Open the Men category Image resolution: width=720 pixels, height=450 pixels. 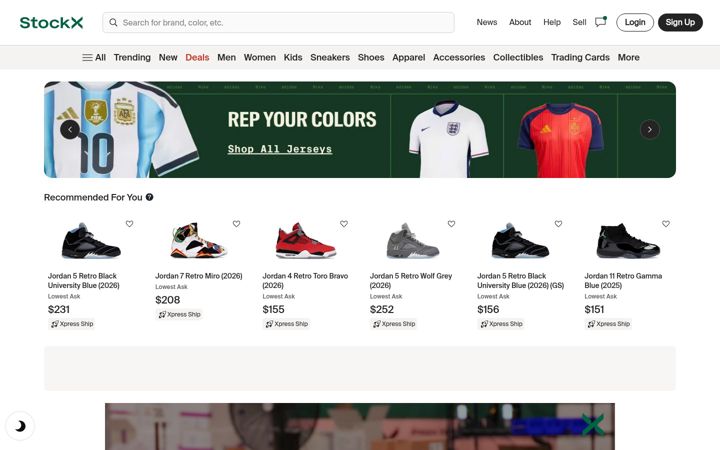(x=226, y=57)
